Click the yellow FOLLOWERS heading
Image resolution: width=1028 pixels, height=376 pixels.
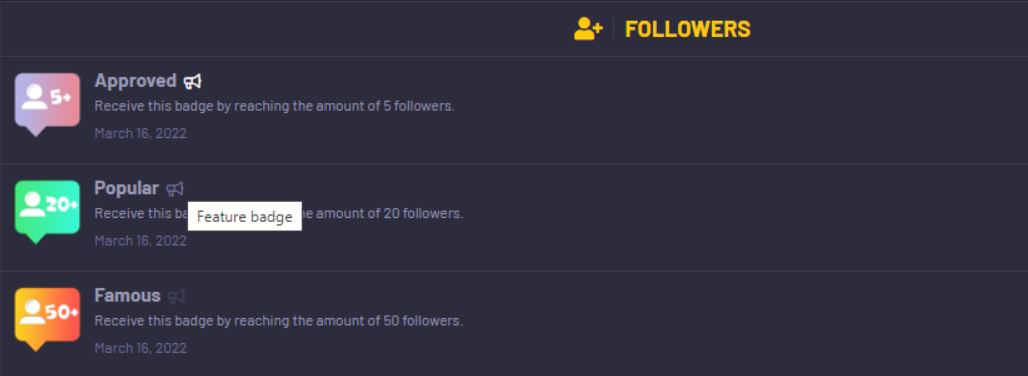(688, 29)
